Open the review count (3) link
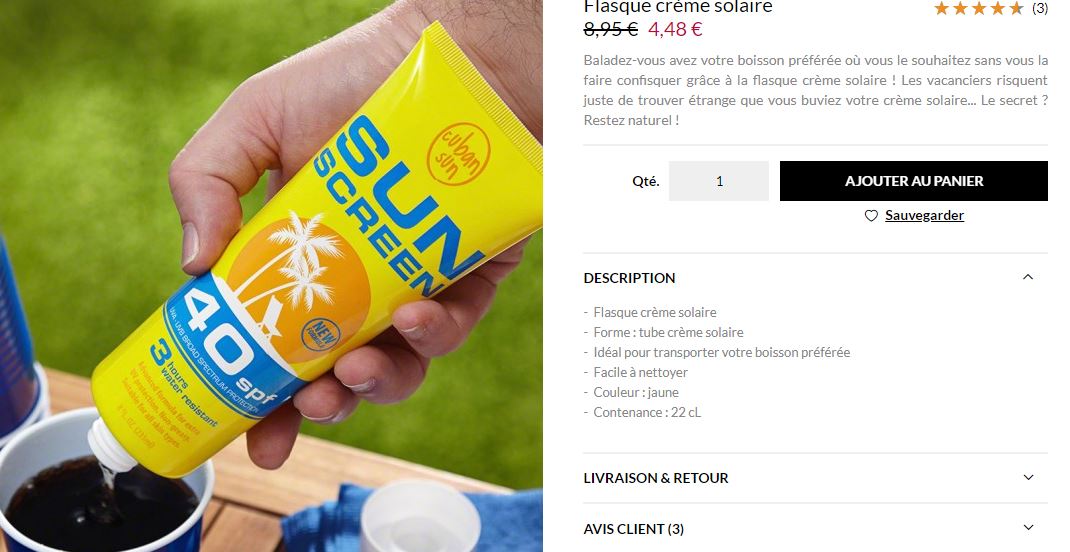 [1039, 8]
